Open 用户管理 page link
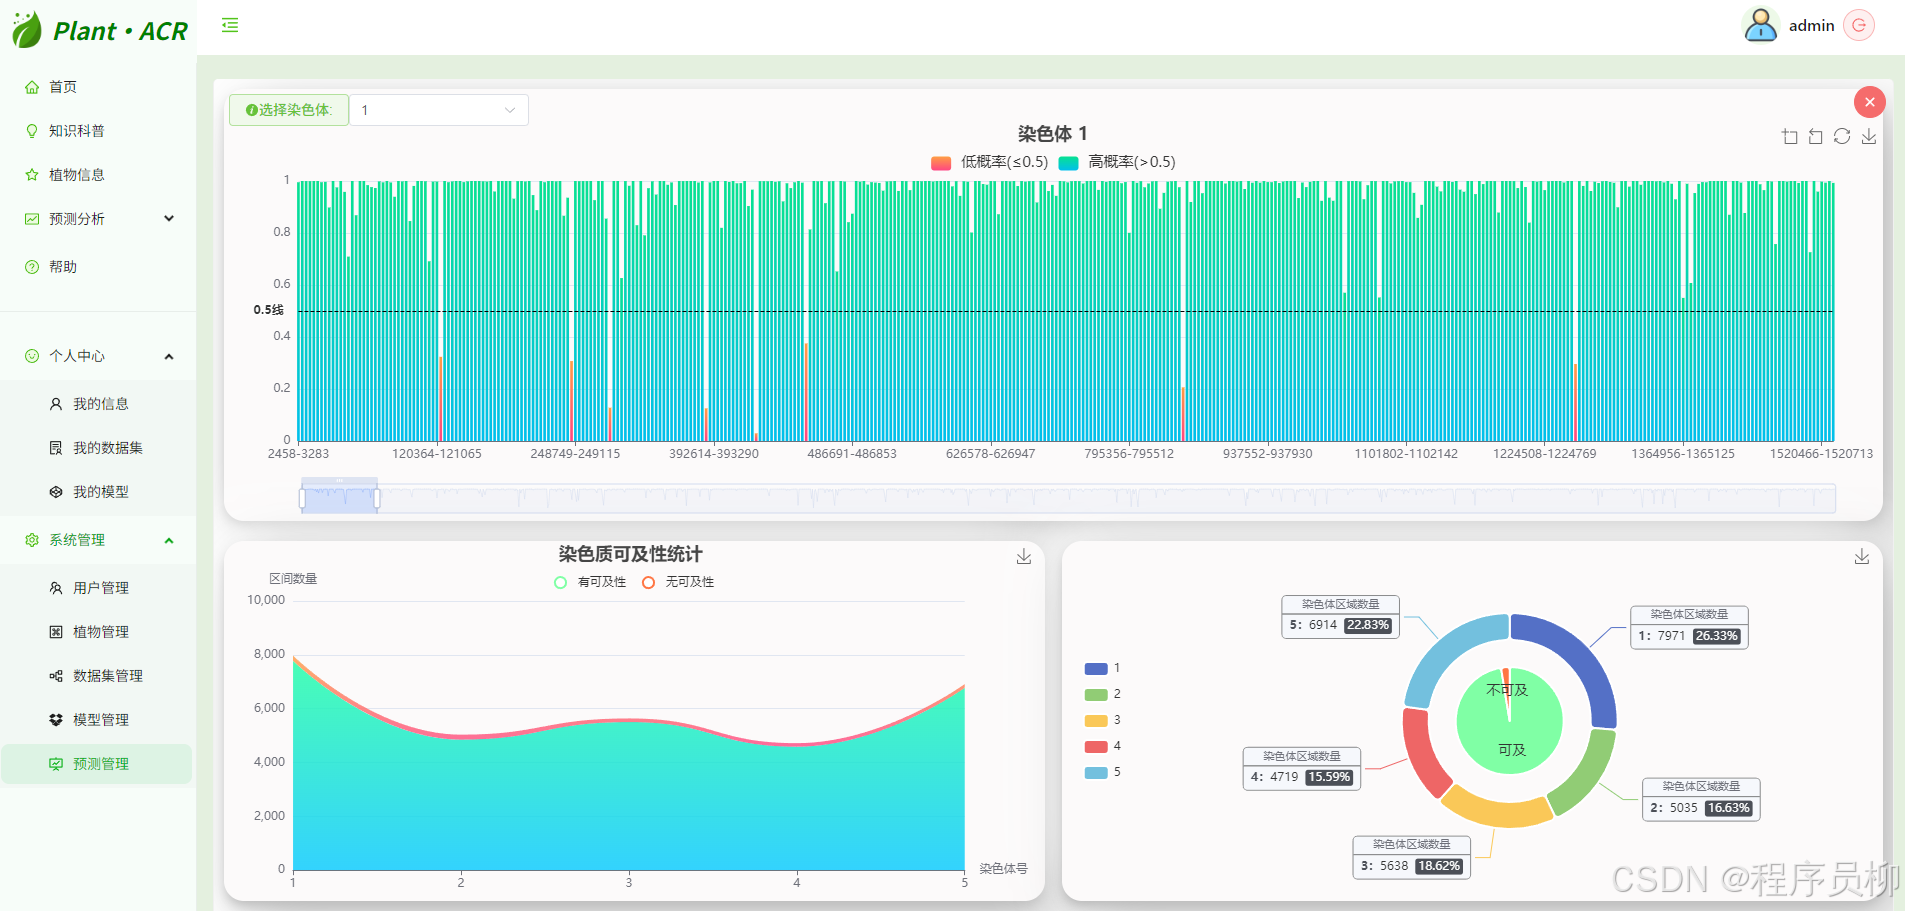Screen dimensions: 1905x911 (98, 588)
